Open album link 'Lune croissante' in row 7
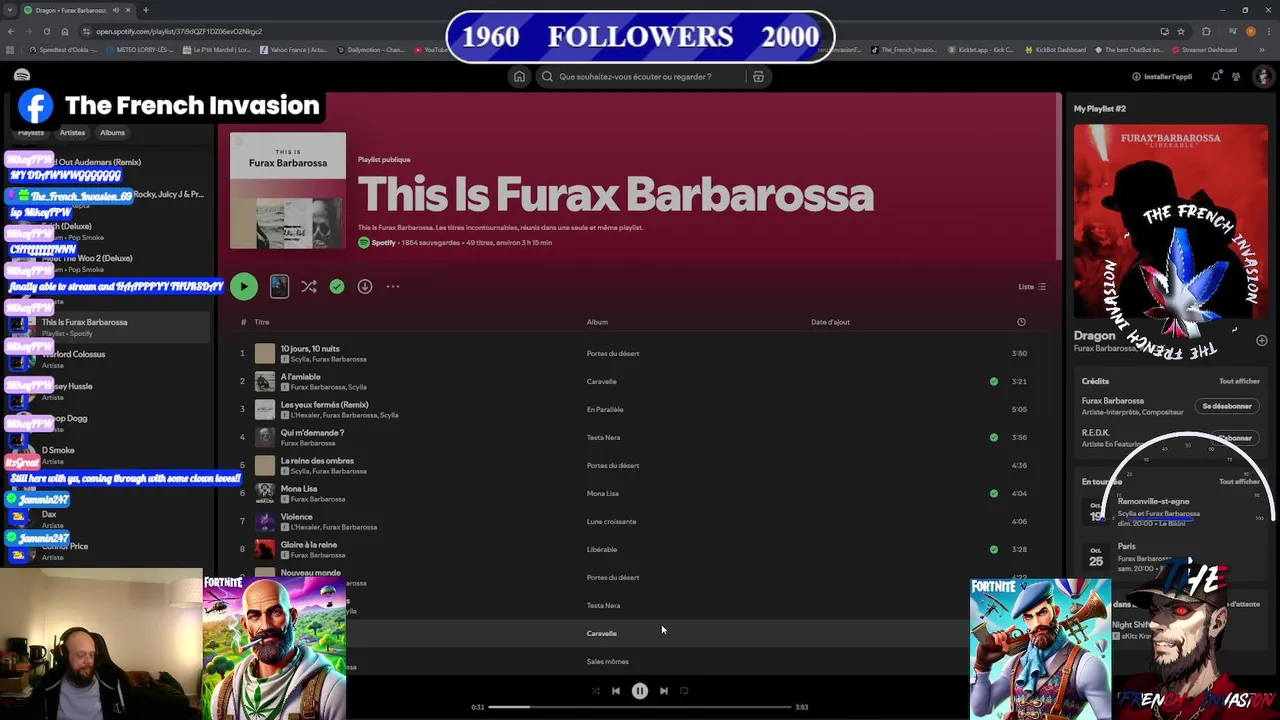 coord(611,521)
